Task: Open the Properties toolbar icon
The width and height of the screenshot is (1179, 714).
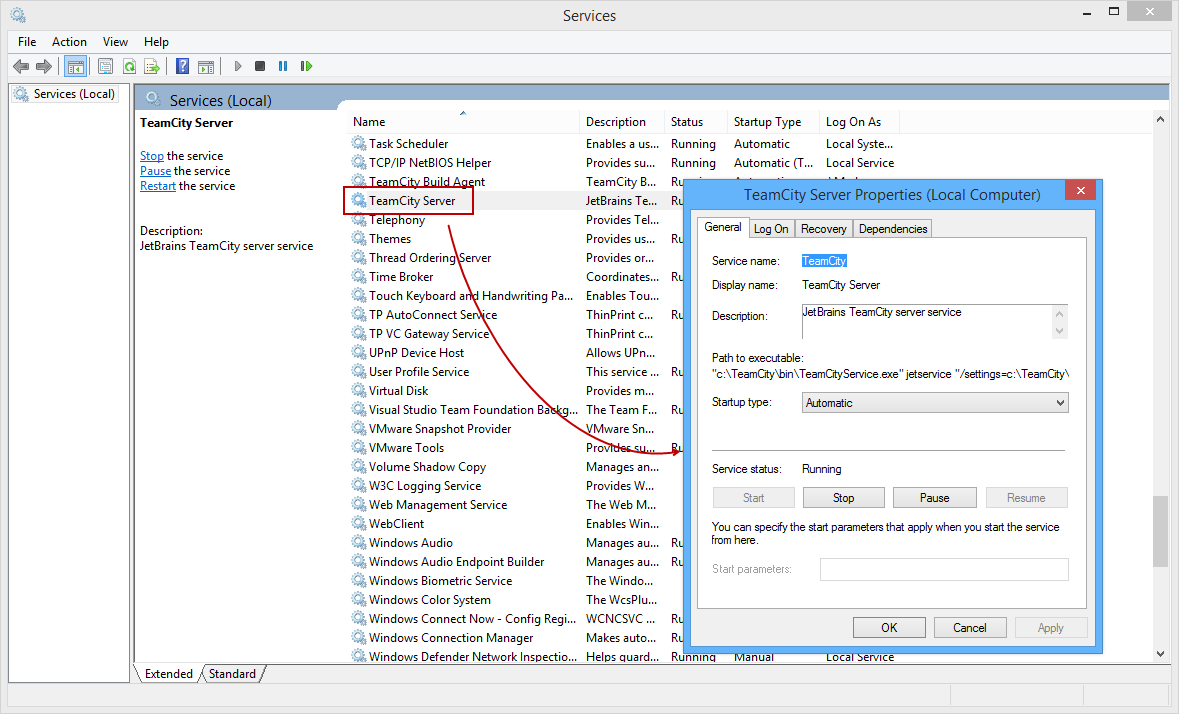Action: coord(105,66)
